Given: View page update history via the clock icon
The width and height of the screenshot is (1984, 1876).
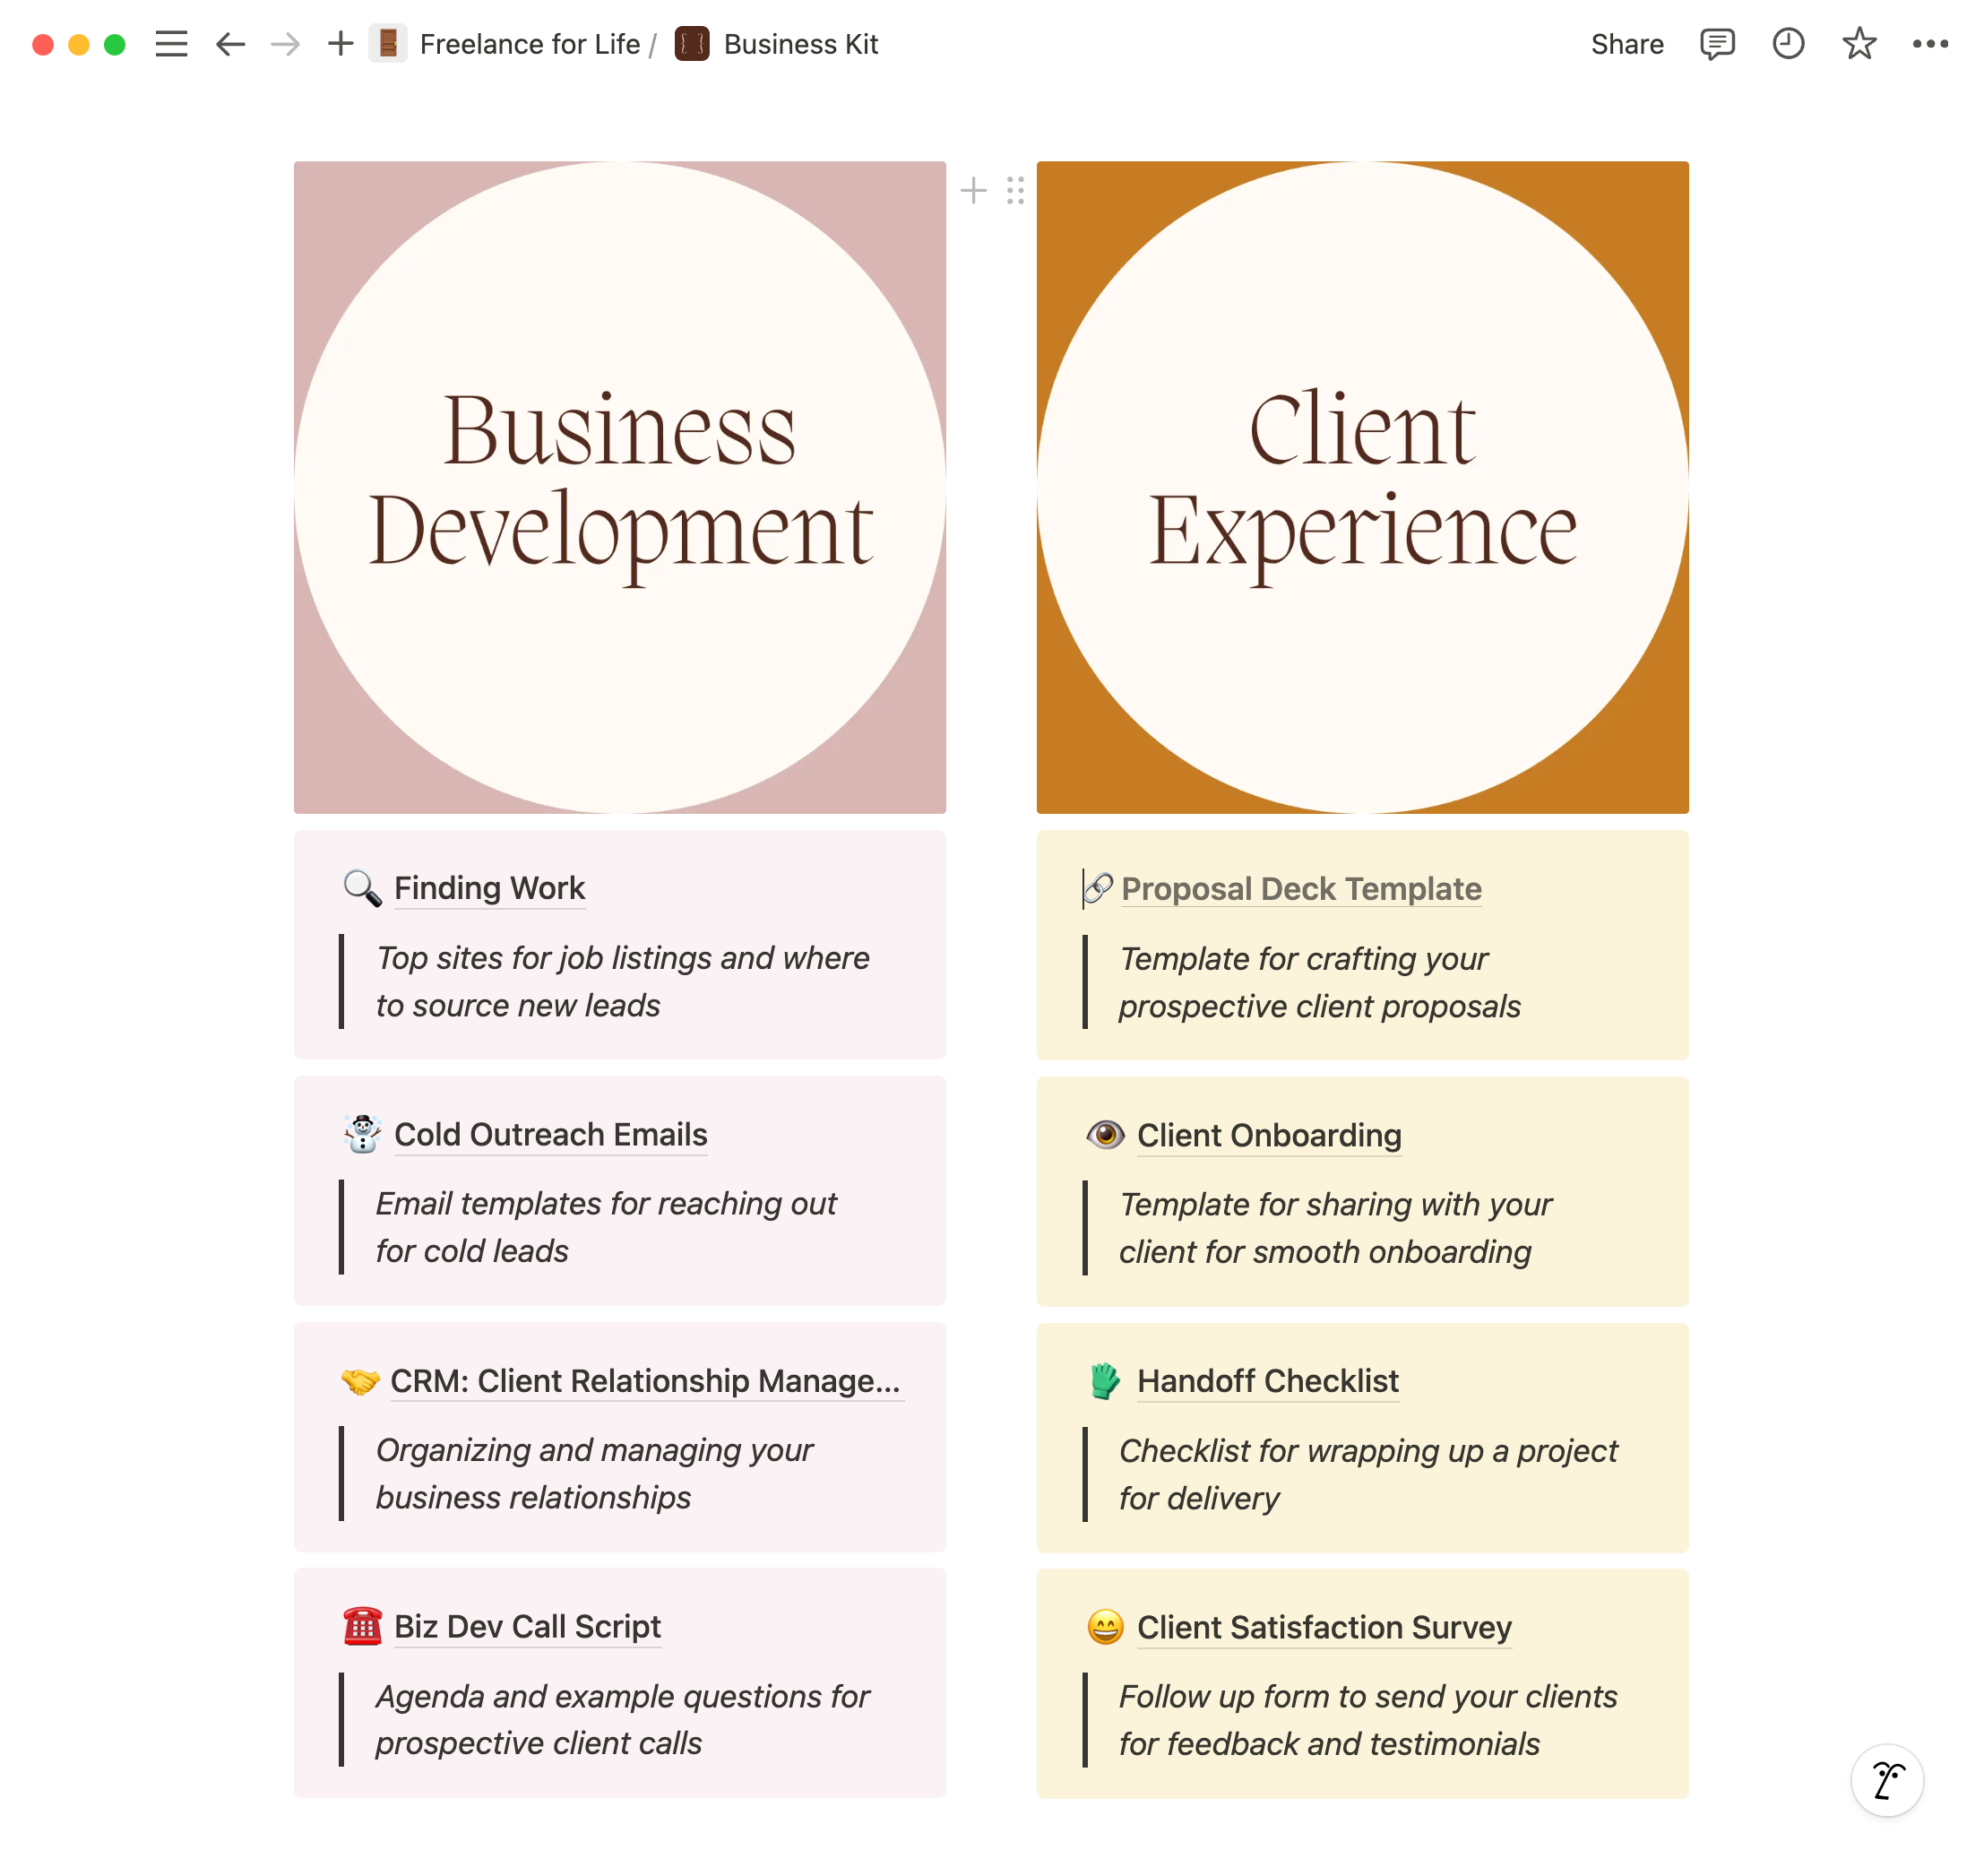Looking at the screenshot, I should pos(1788,44).
